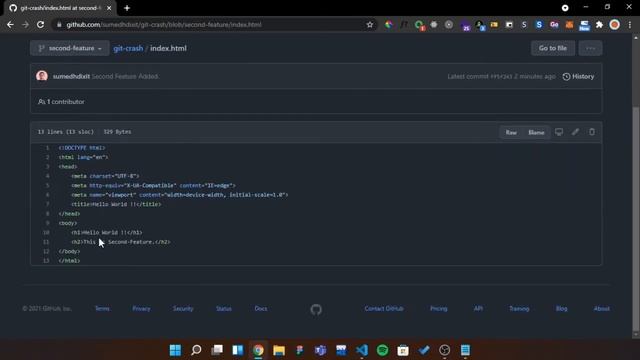Edit this file with pencil icon
Viewport: 640px width, 360px height.
[575, 132]
